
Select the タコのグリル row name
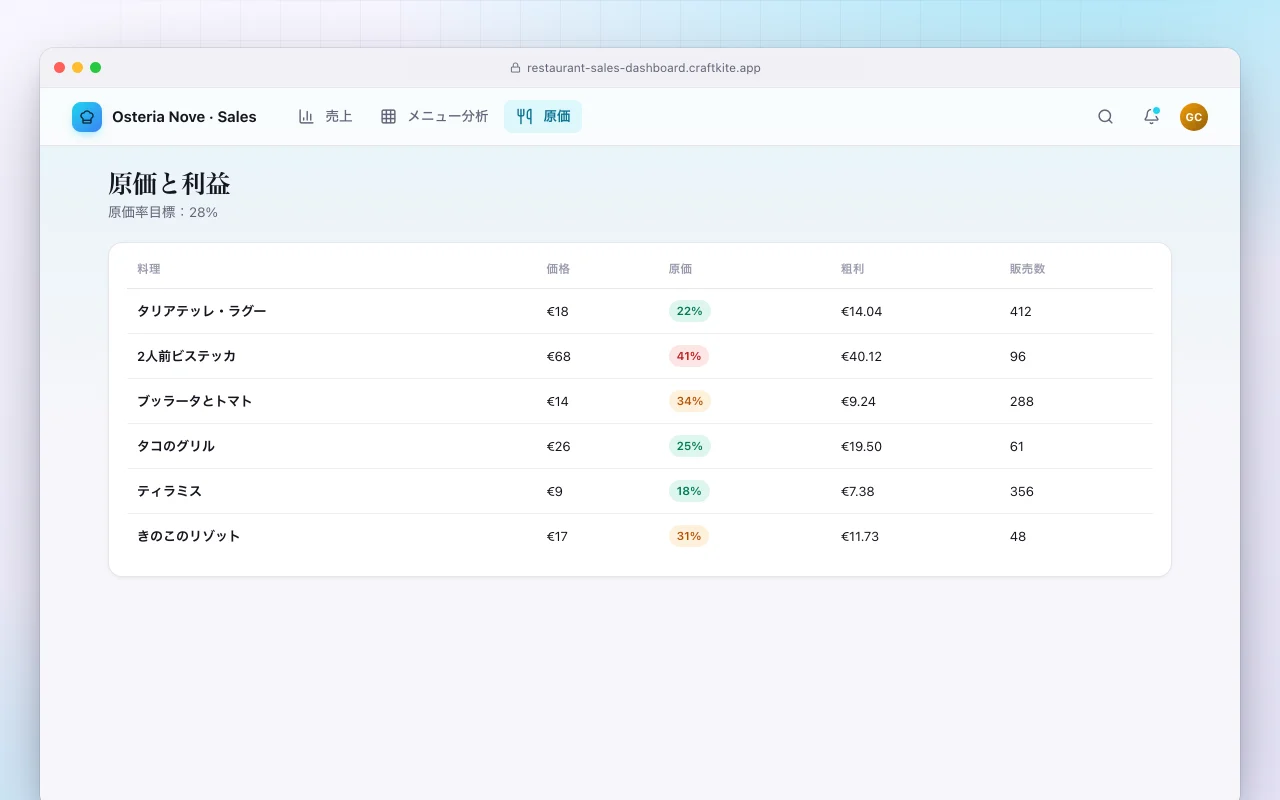pos(176,446)
